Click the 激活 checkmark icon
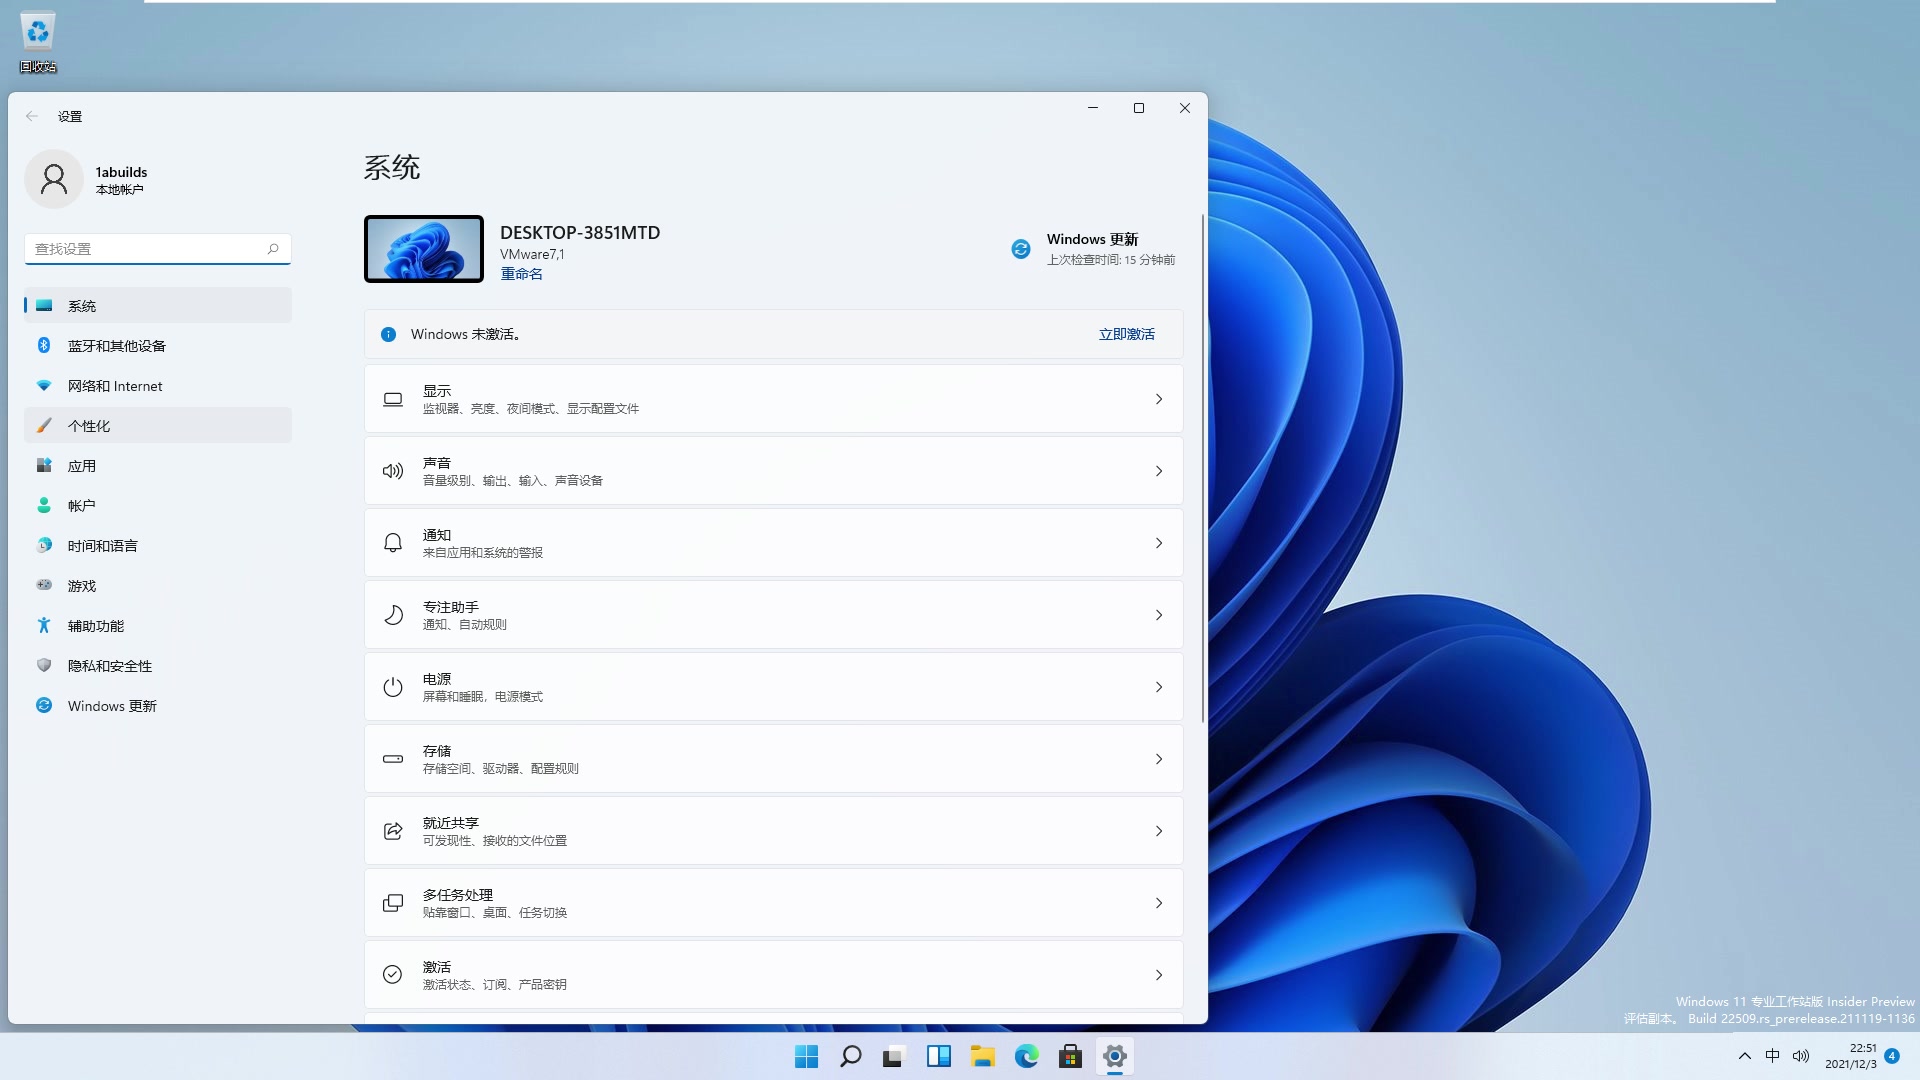Viewport: 1920px width, 1080px height. tap(393, 975)
